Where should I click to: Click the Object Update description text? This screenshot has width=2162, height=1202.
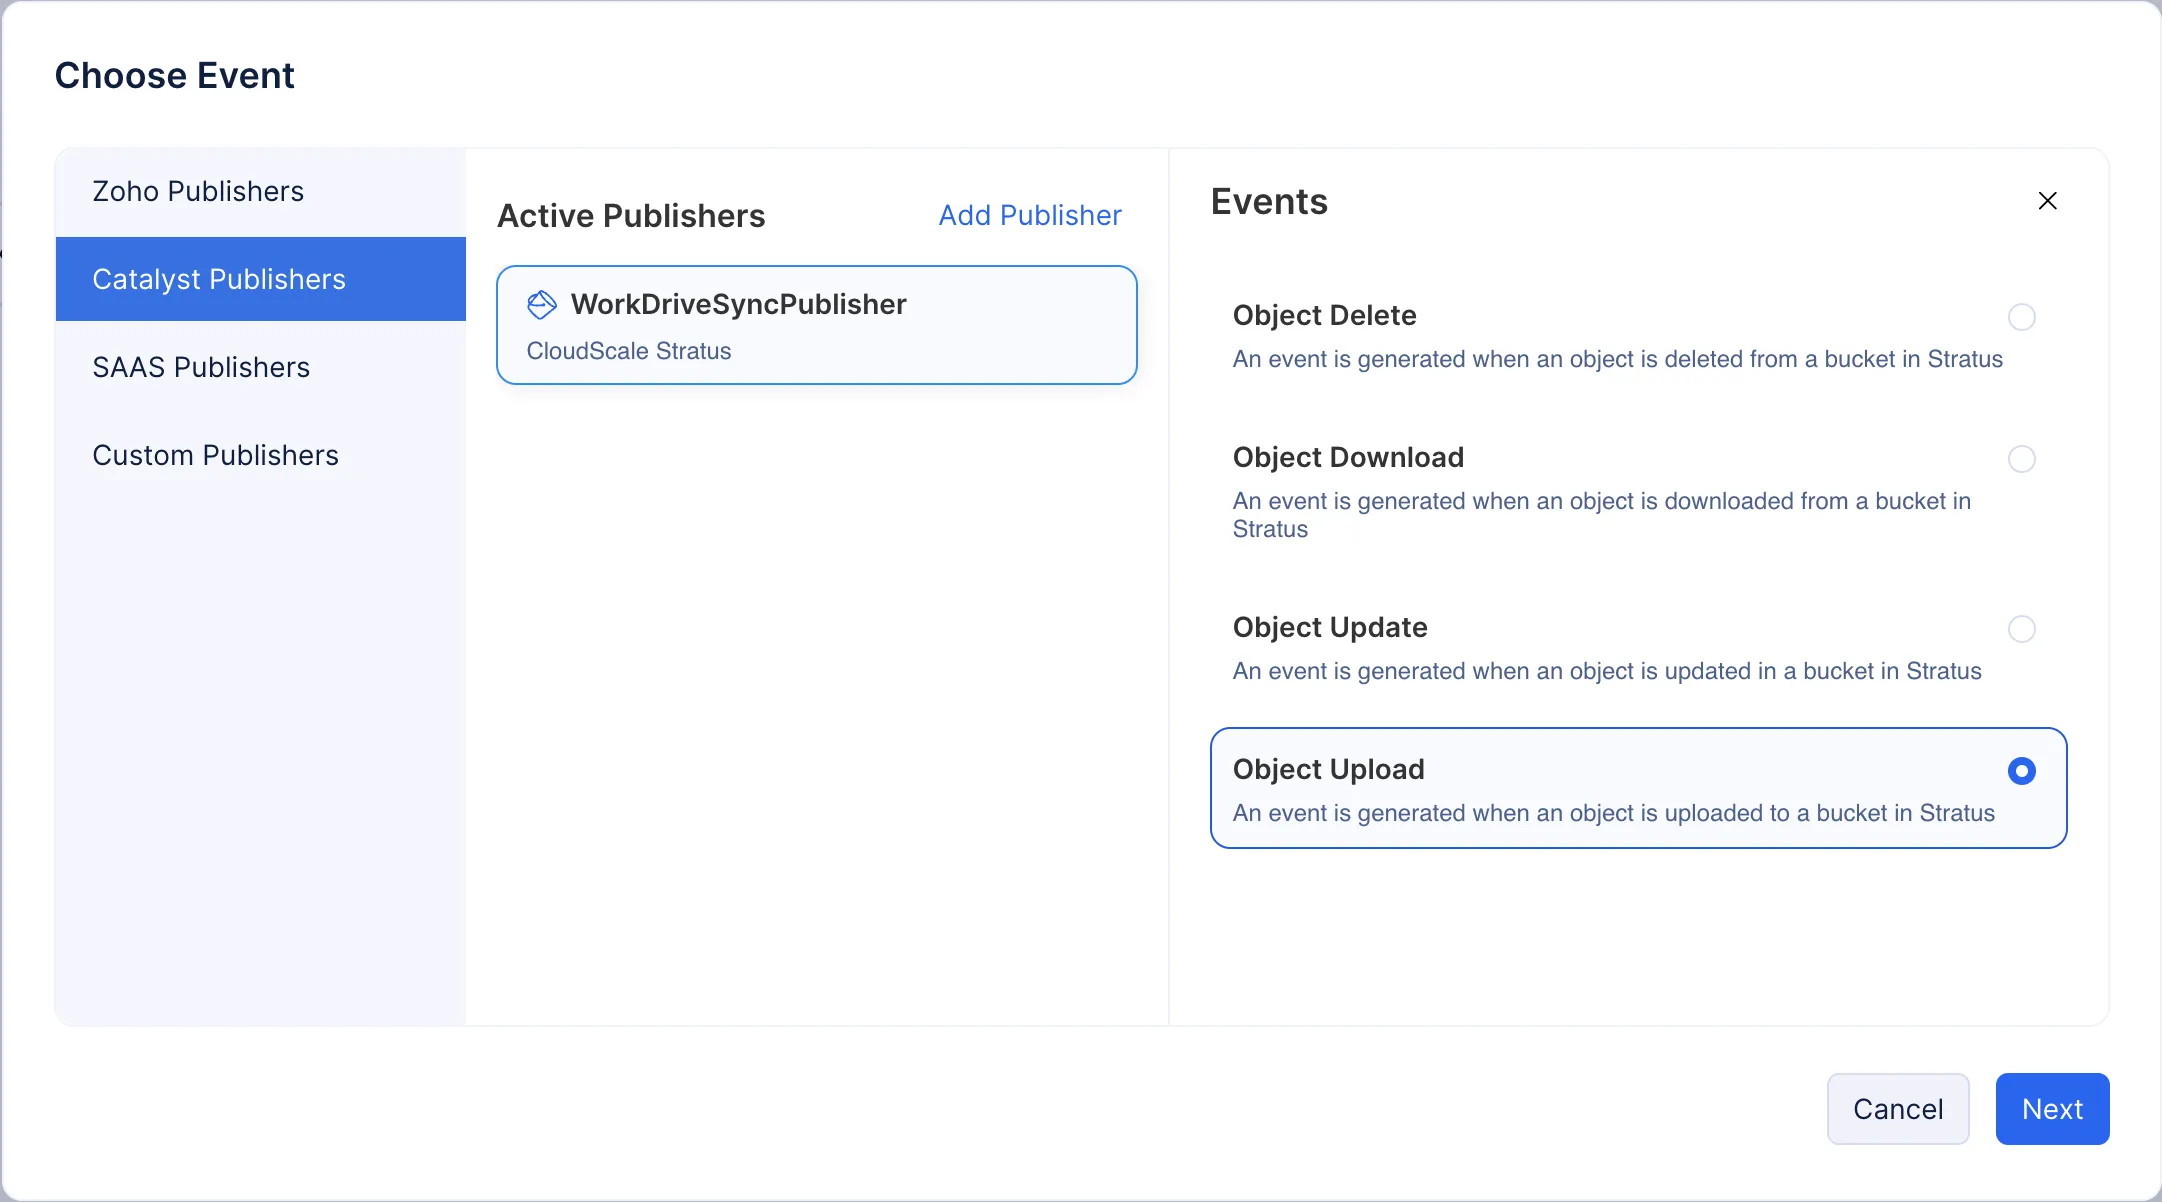click(x=1605, y=671)
